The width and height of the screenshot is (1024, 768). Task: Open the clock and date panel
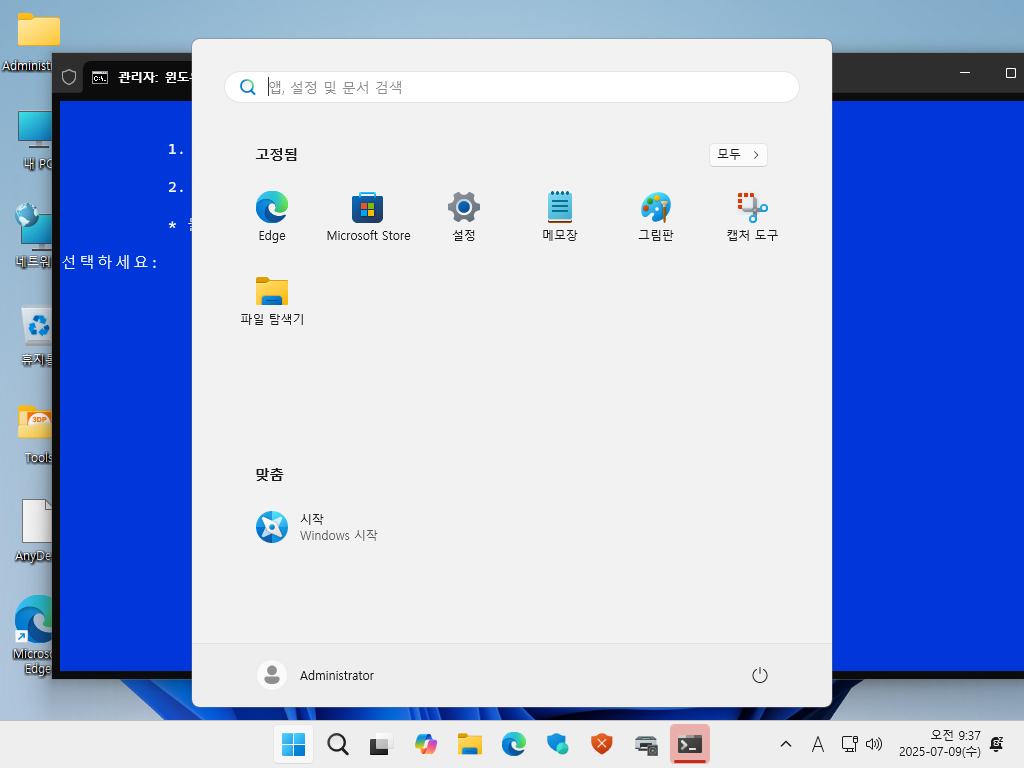(940, 744)
